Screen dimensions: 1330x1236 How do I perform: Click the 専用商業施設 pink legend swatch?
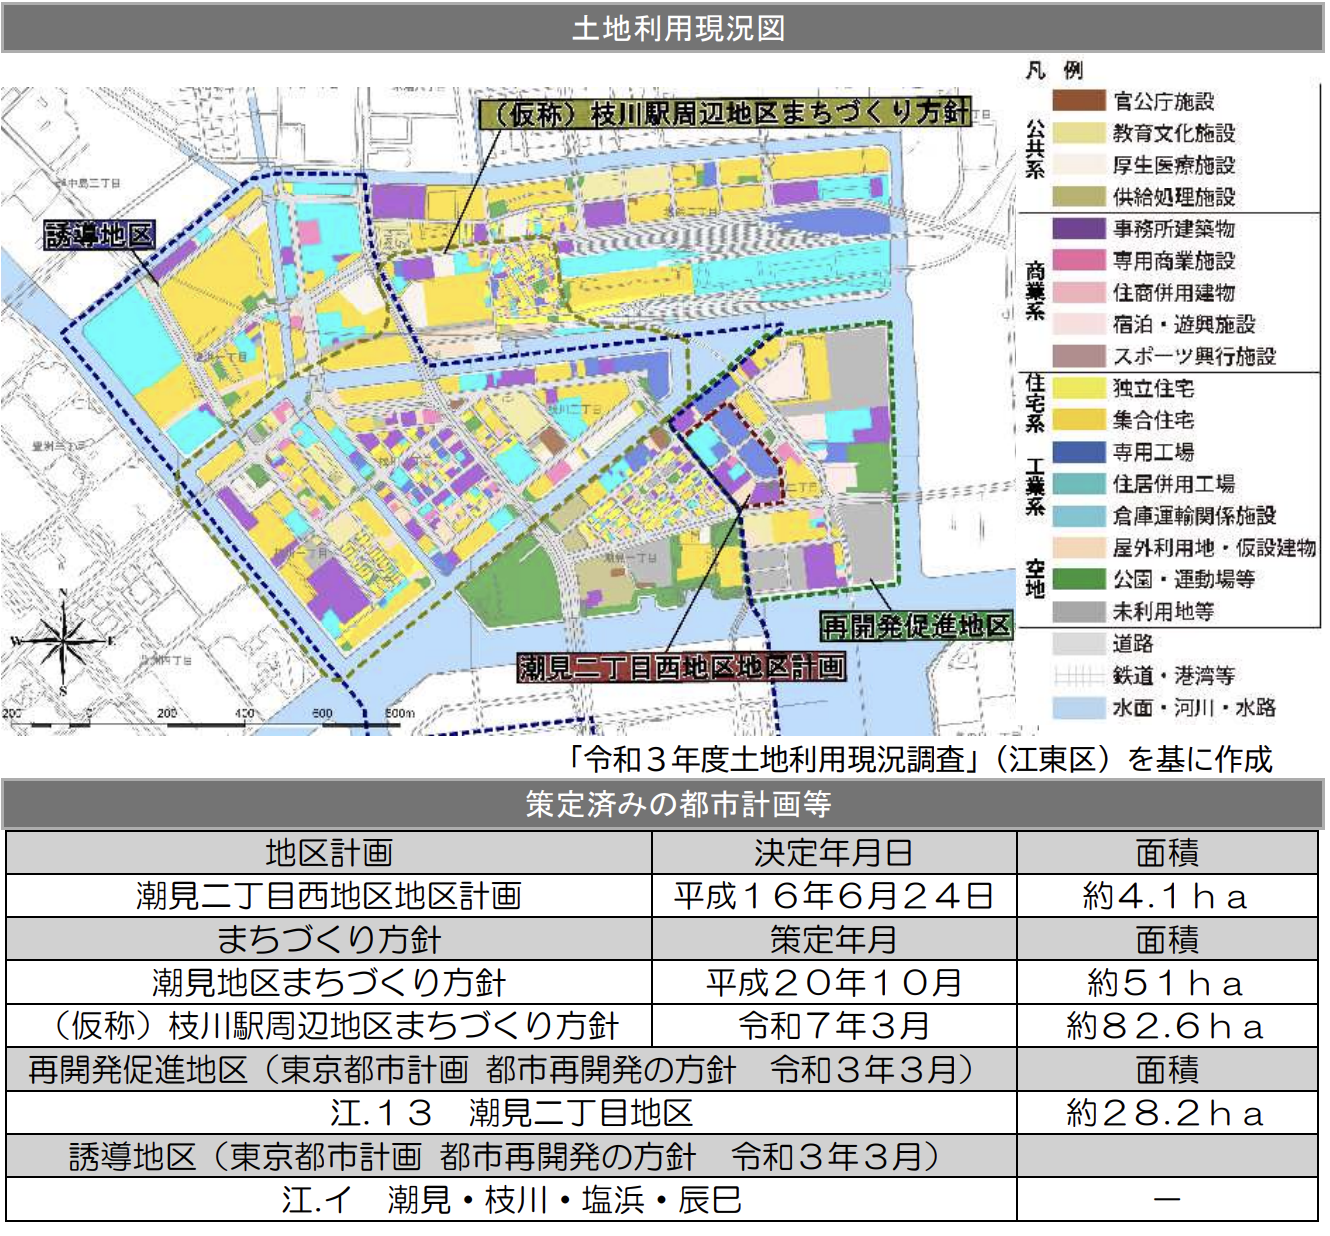(x=1078, y=261)
